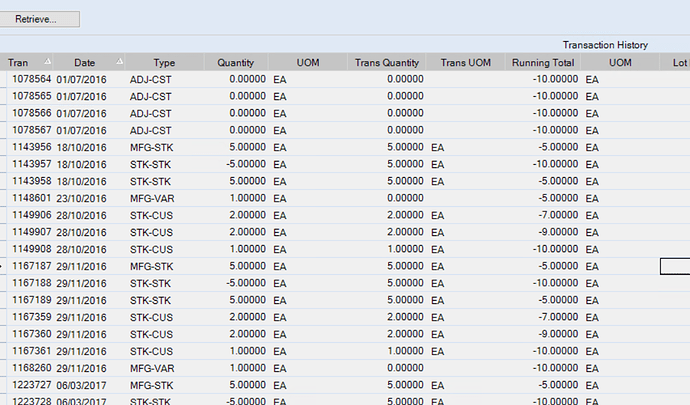
Task: Click date 06/03/2017 in row 1223727
Action: [x=81, y=386]
